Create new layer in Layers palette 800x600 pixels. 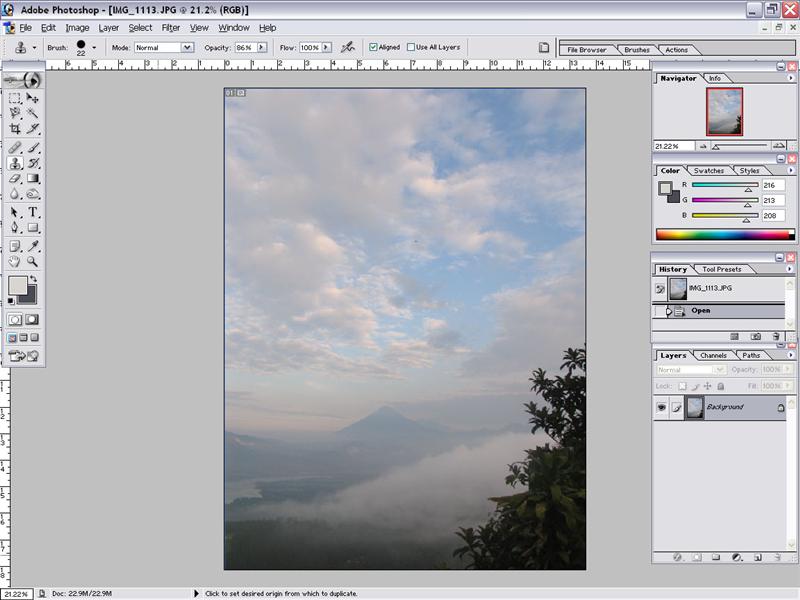[757, 557]
